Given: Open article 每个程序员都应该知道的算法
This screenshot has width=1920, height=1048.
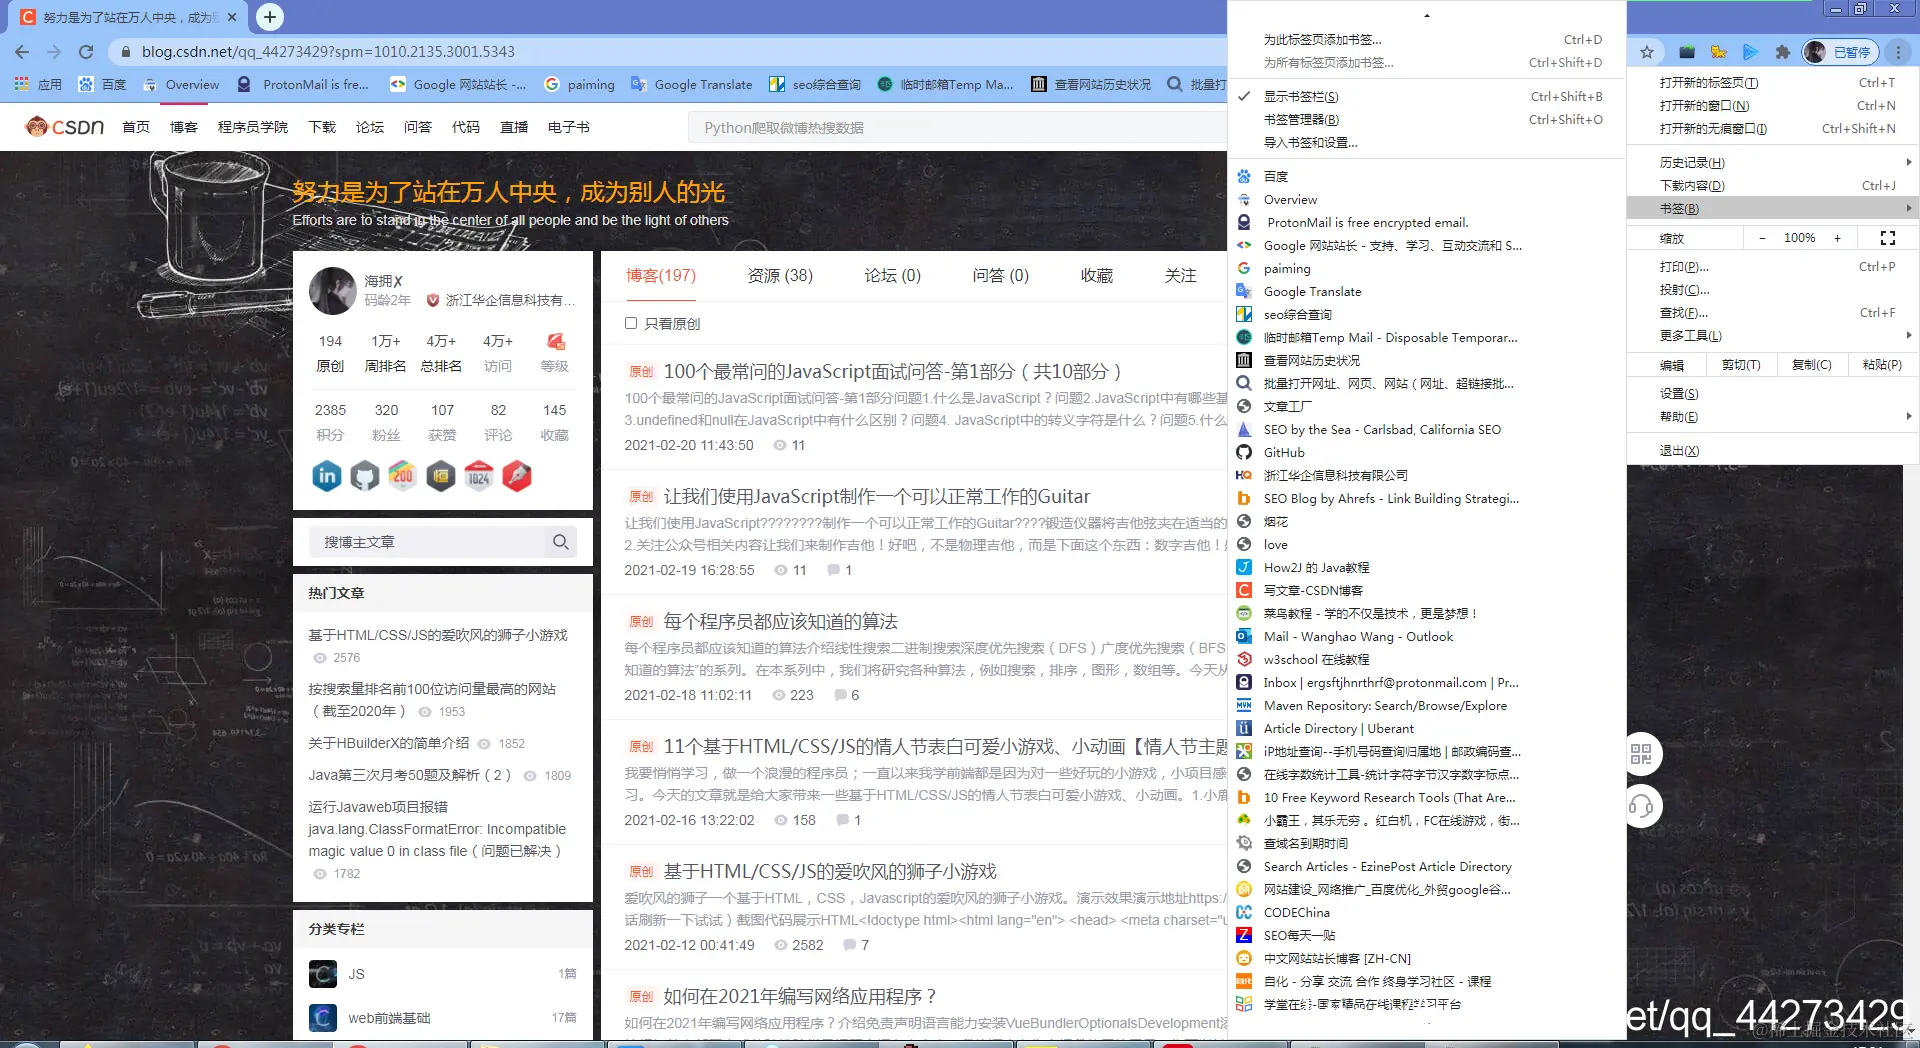Looking at the screenshot, I should 780,622.
